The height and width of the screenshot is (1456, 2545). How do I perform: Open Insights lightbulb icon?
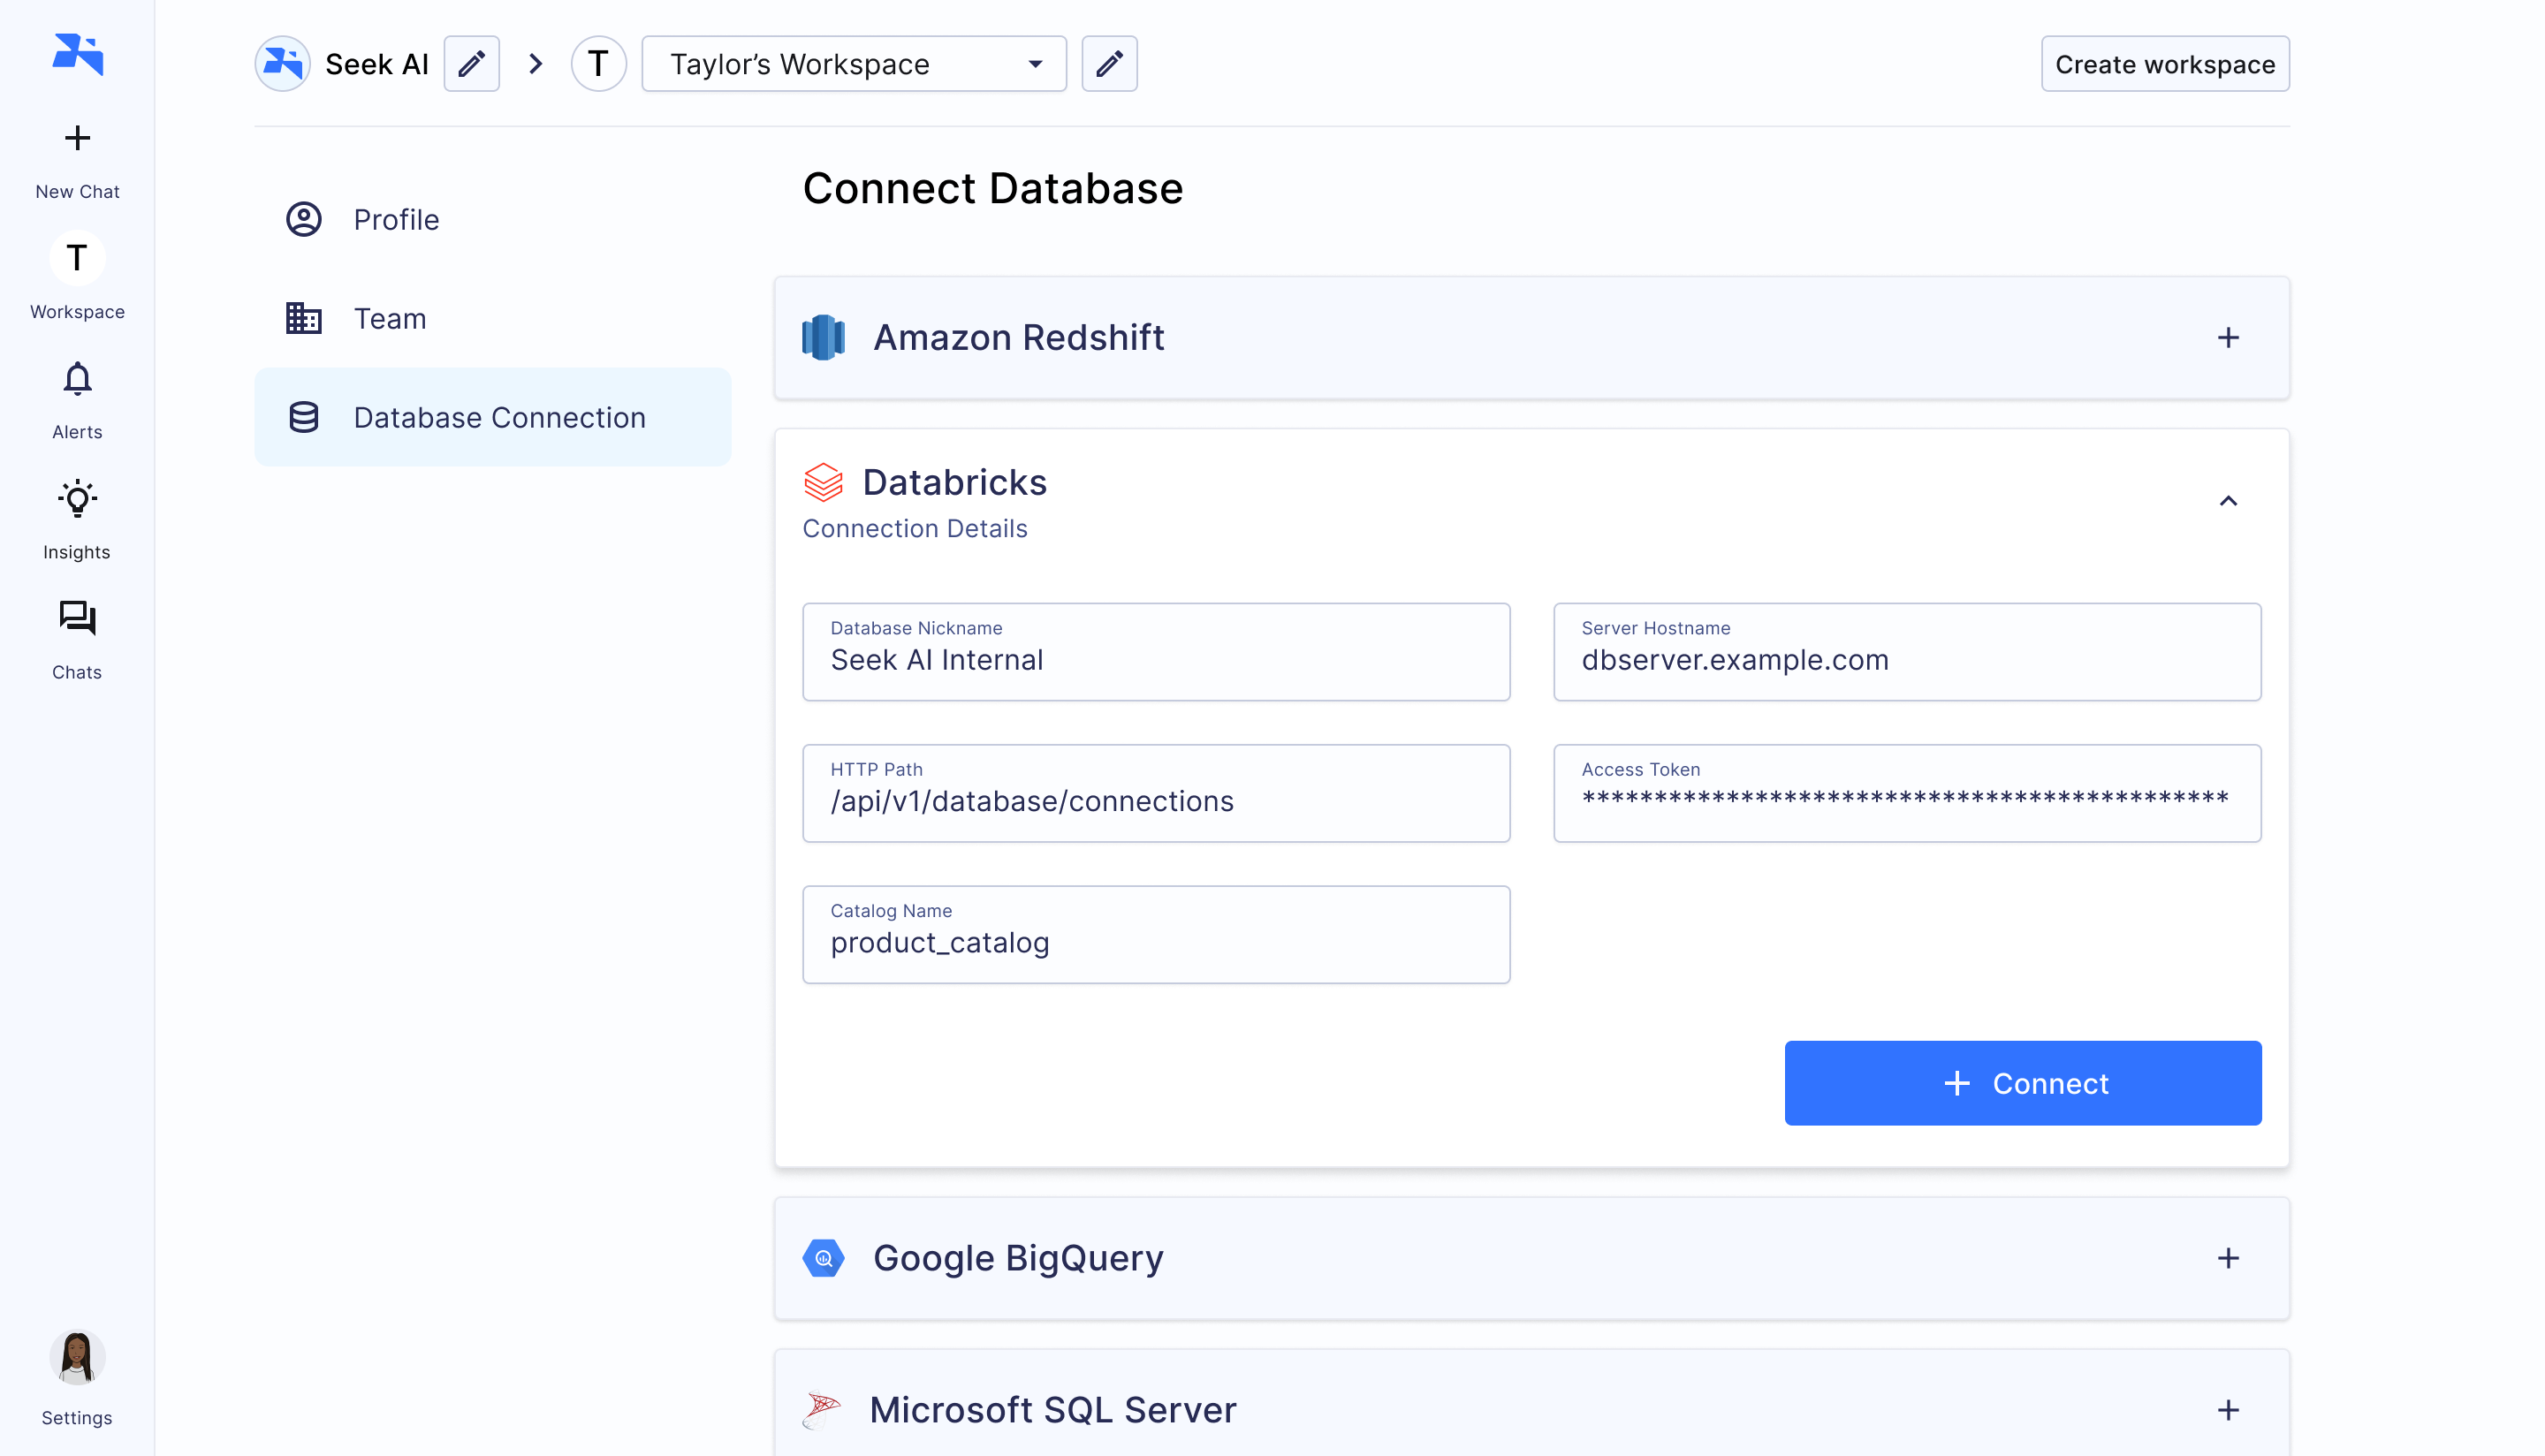tap(77, 500)
